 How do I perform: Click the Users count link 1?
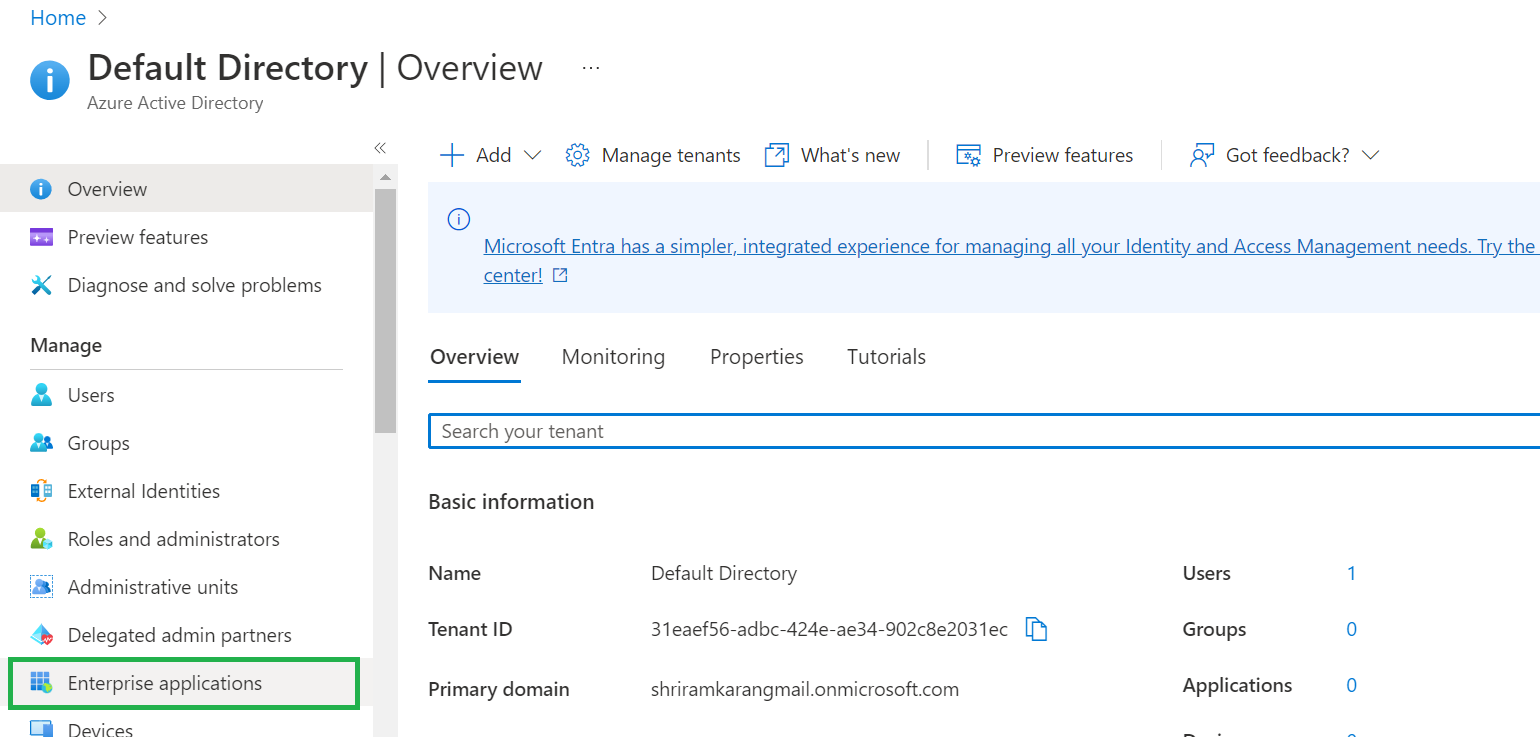(x=1351, y=573)
